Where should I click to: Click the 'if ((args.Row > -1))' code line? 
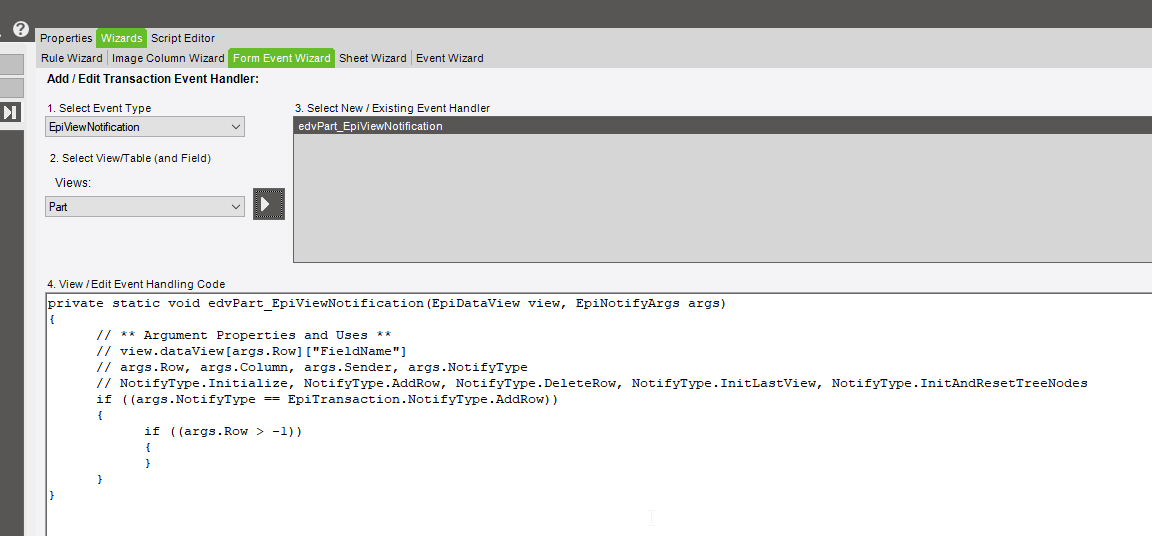[x=223, y=432]
